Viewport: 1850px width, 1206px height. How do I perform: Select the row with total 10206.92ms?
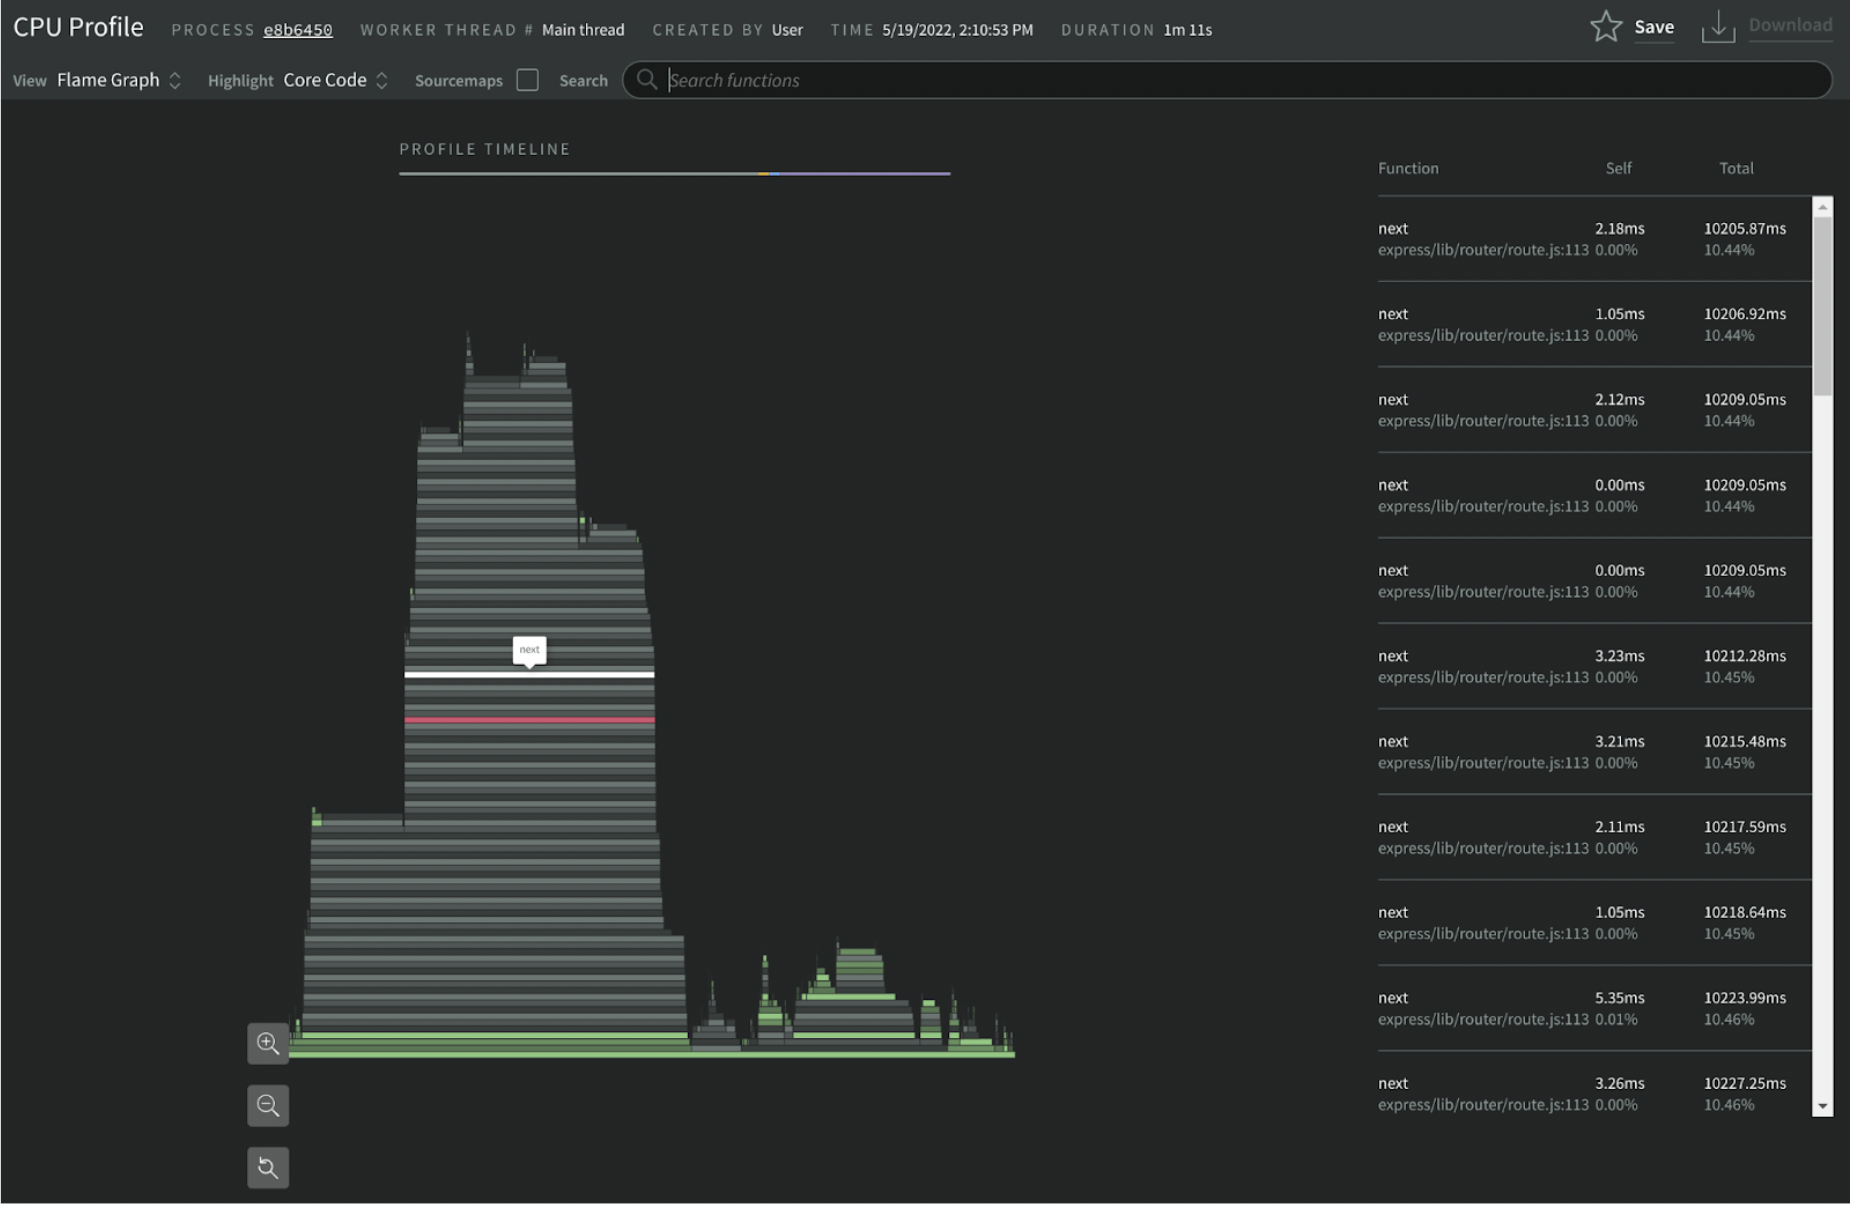[1594, 324]
